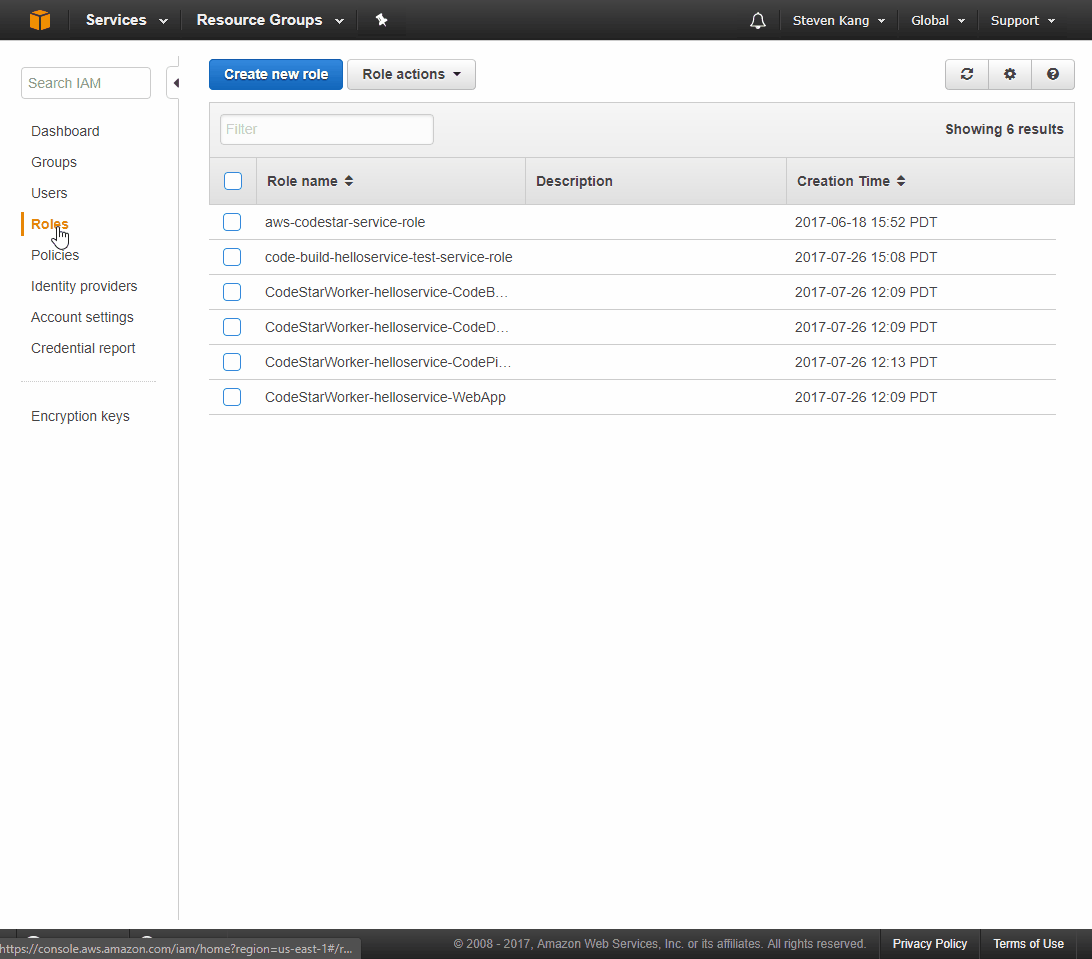Viewport: 1092px width, 959px height.
Task: Click the 2017-06-18 15:52 PDT creation time
Action: click(x=866, y=222)
